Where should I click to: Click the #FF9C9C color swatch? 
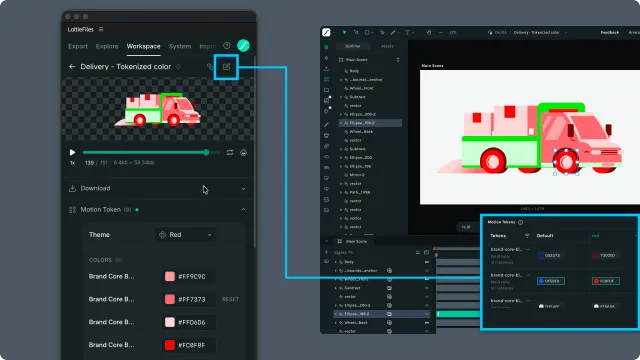[x=170, y=276]
